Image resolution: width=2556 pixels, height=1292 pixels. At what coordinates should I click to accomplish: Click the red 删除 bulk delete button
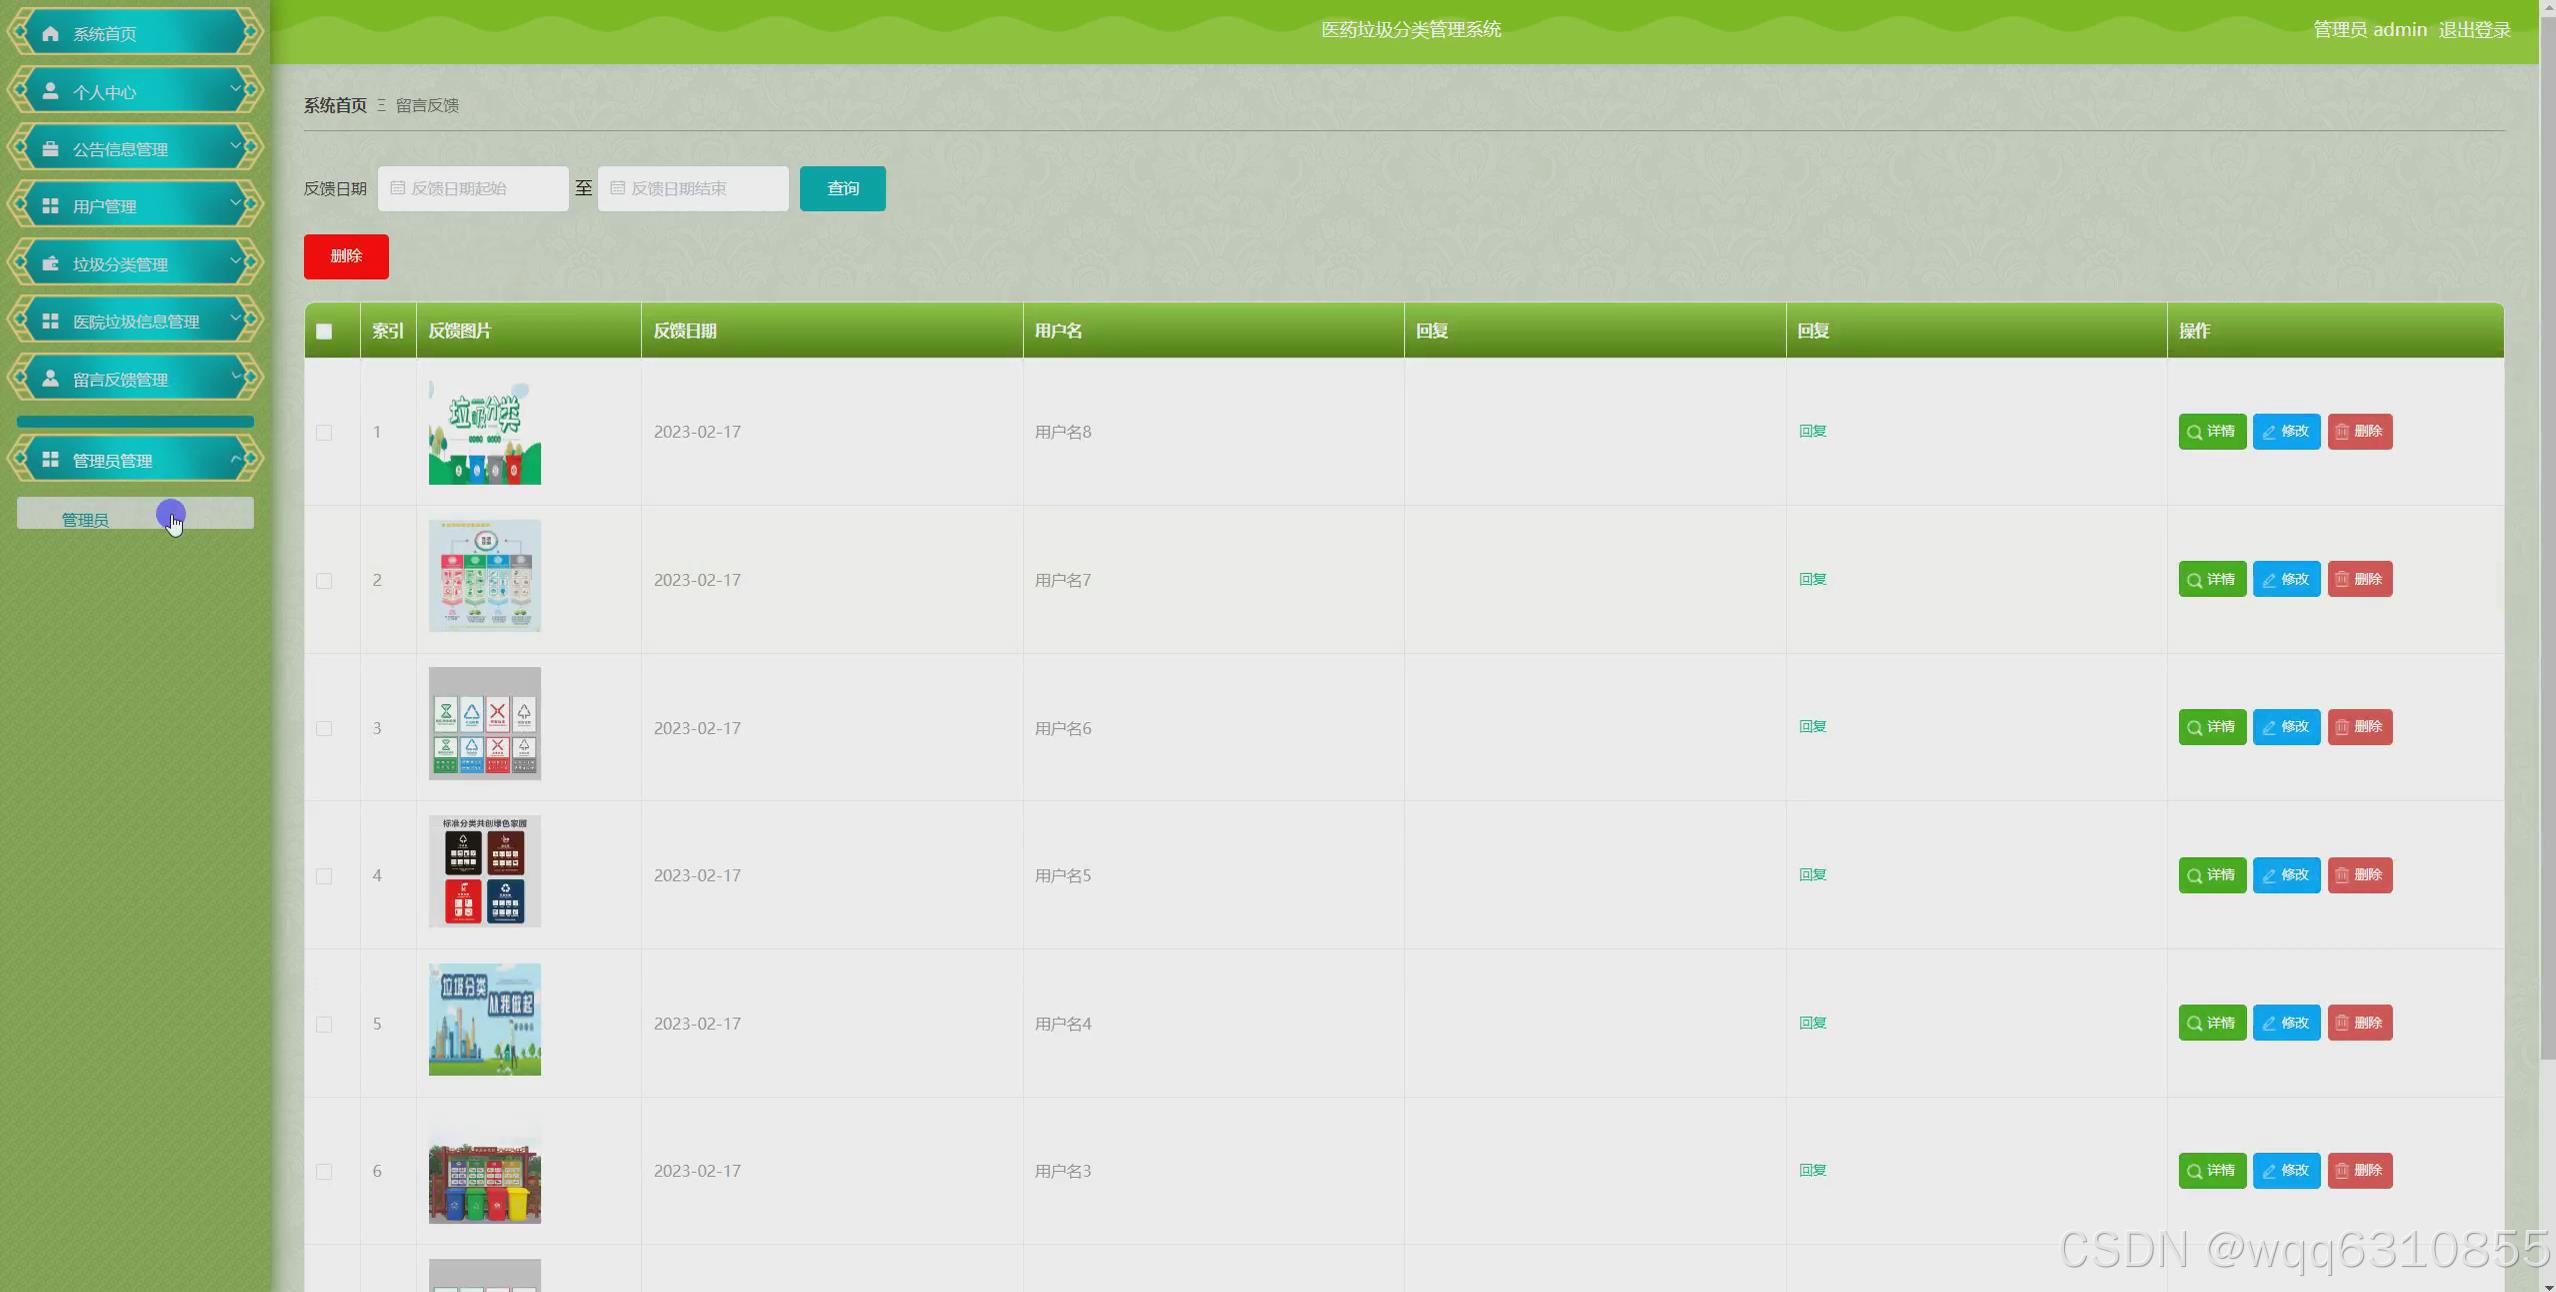point(346,256)
